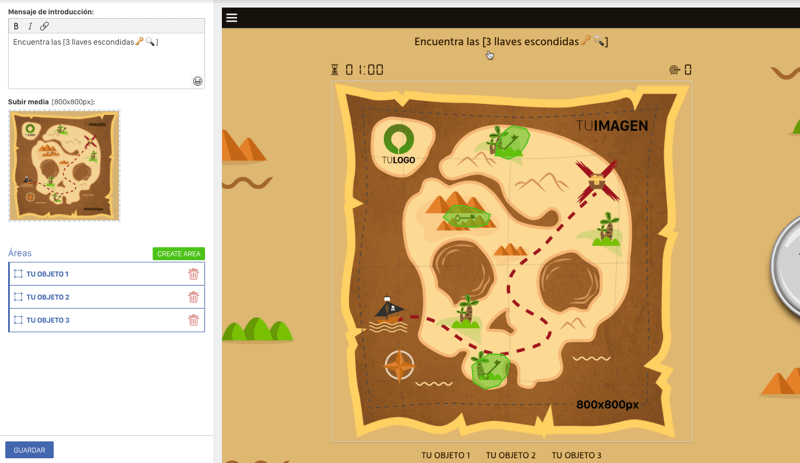
Task: Click the score counter icon
Action: tap(674, 70)
